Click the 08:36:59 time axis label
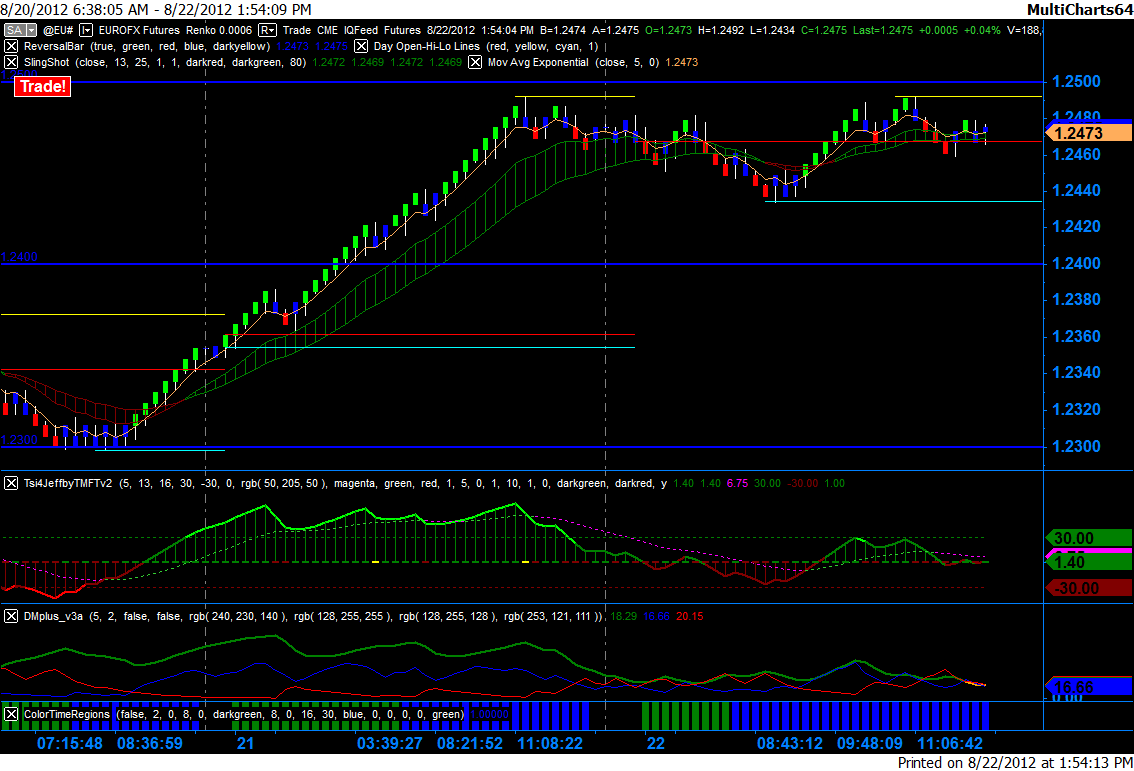Screen dimensions: 1134x771 coord(150,744)
